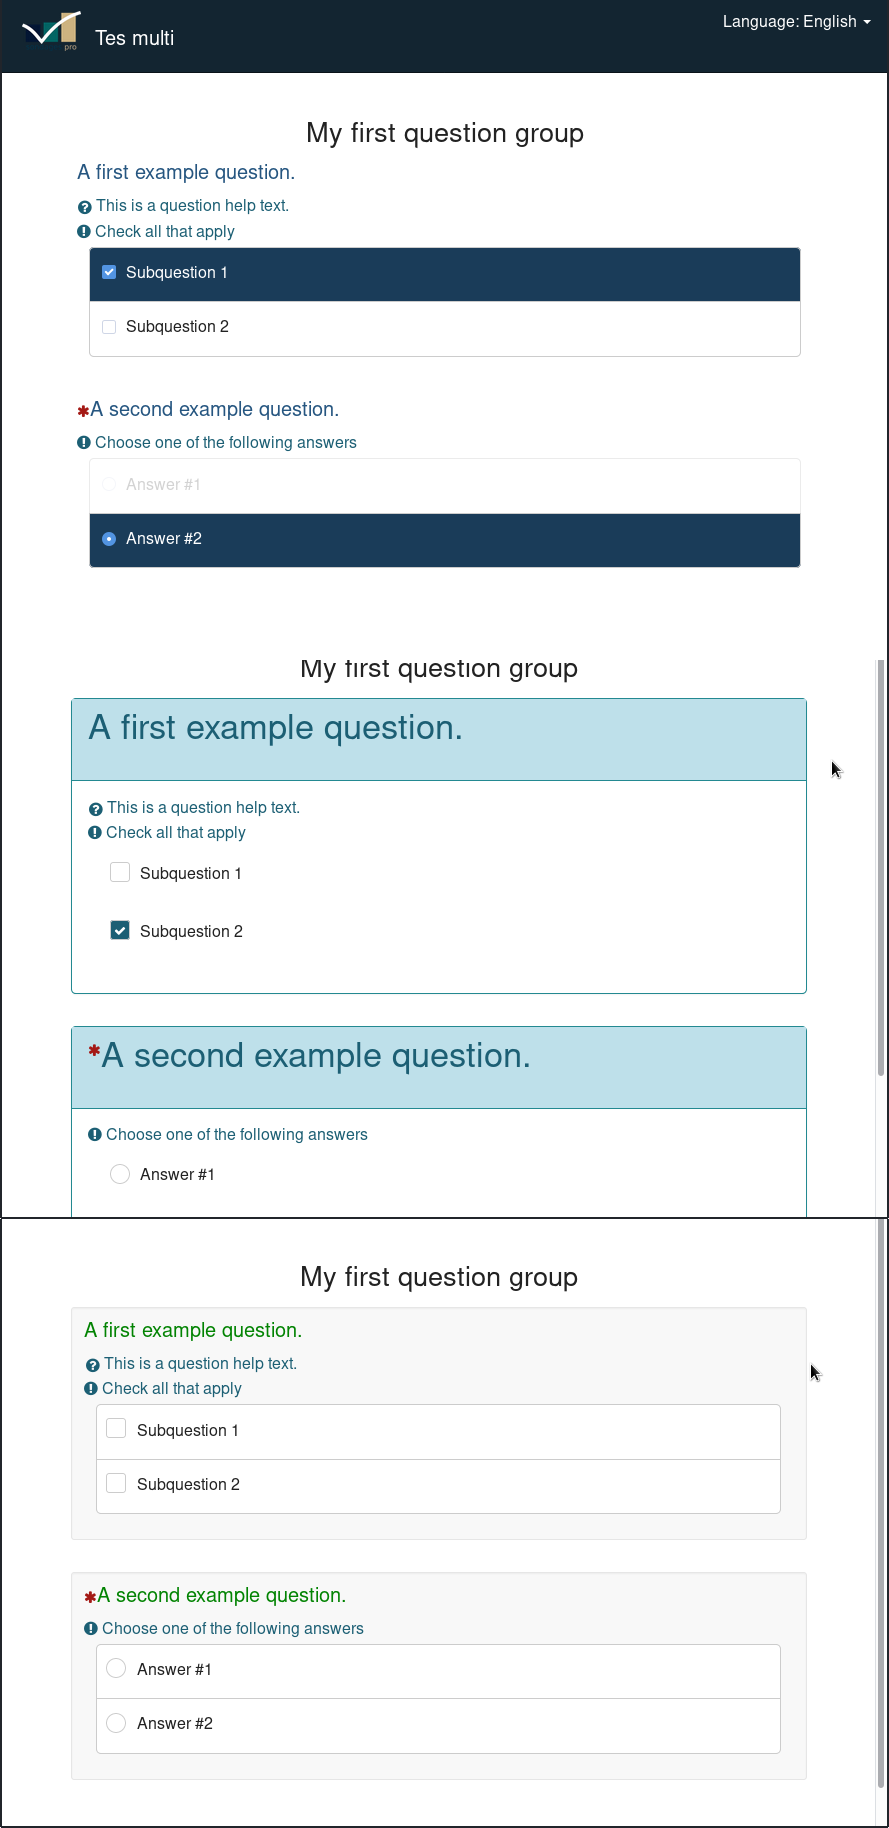Check Subquestion 1 under the green question title
889x1828 pixels.
(116, 1429)
